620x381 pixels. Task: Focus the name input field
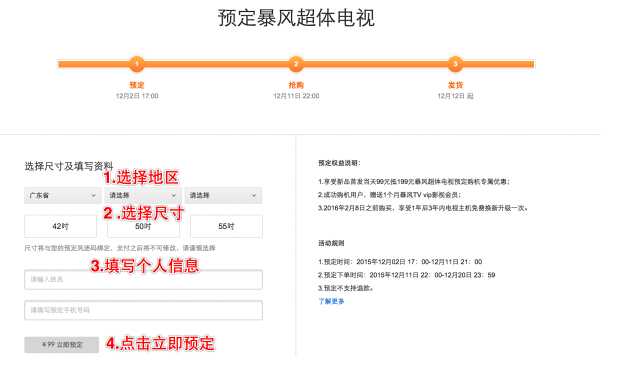[143, 280]
